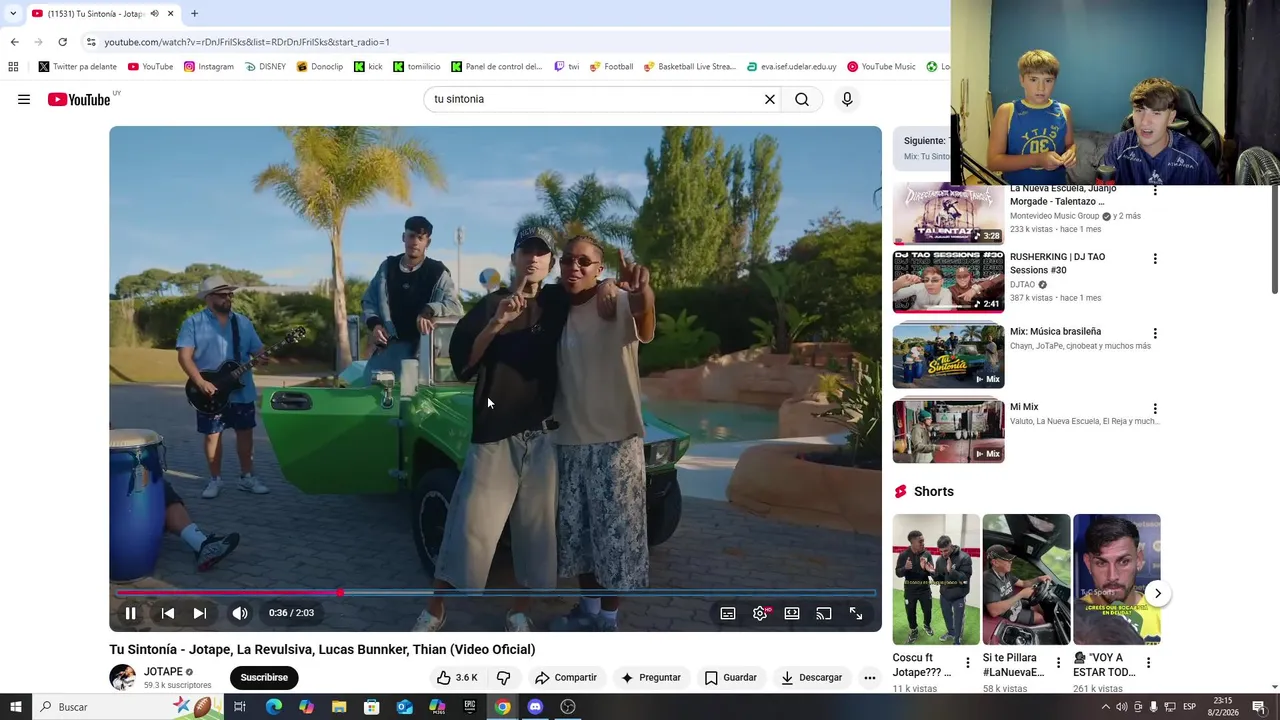Screen dimensions: 1280x720
Task: Open La Nueva Escuela Talentazo thumbnail
Action: coord(948,214)
